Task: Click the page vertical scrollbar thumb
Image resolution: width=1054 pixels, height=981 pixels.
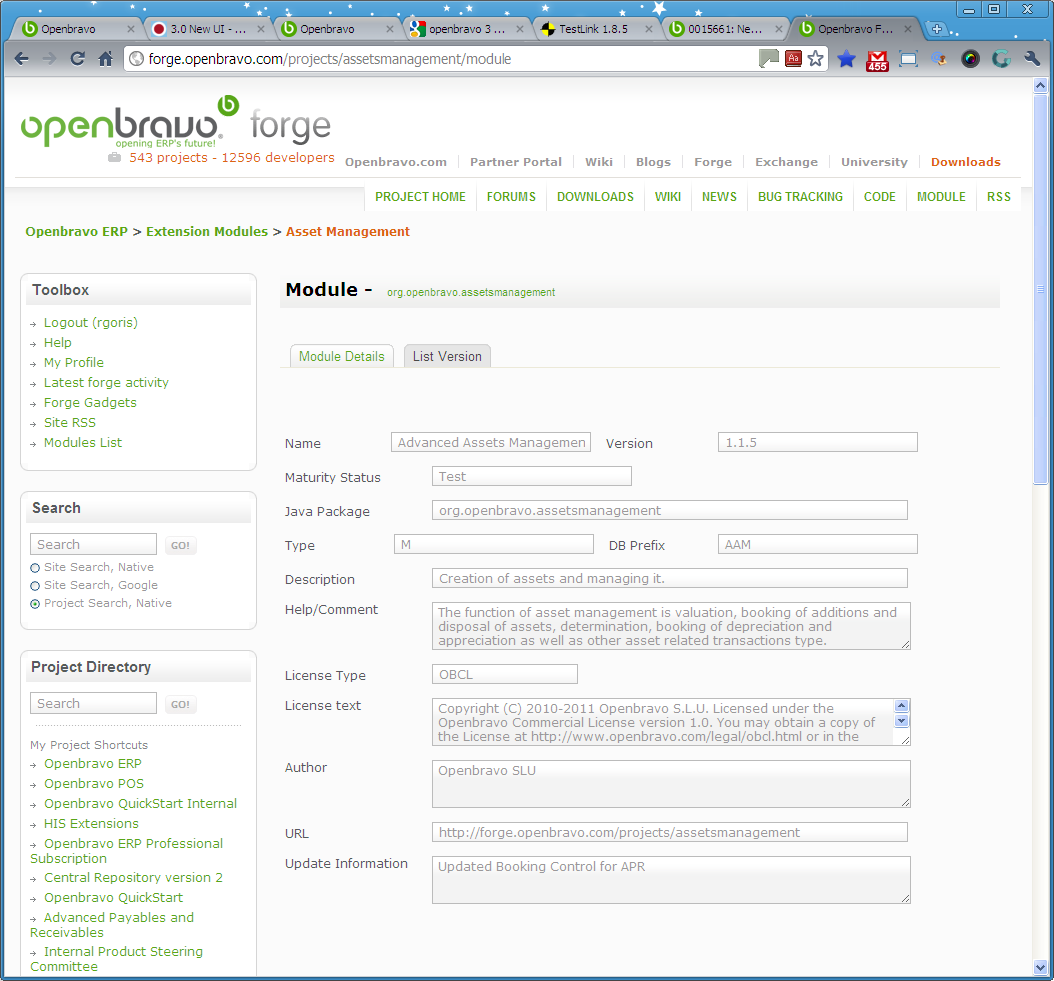Action: [1040, 289]
